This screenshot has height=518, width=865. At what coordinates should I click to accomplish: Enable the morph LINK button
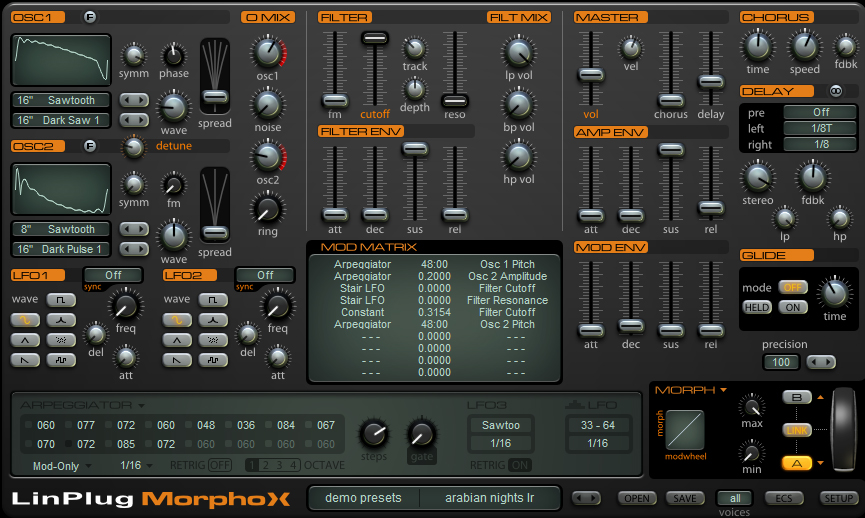coord(797,429)
